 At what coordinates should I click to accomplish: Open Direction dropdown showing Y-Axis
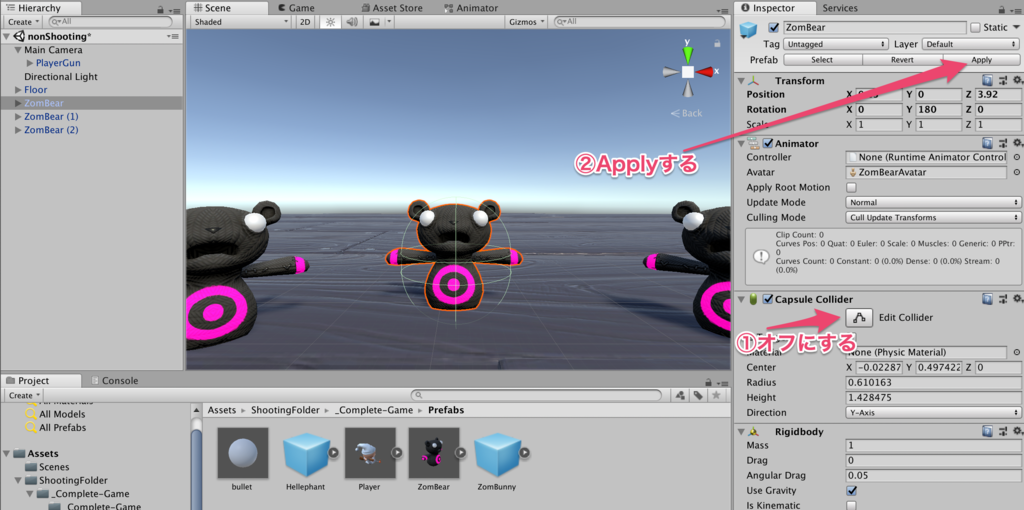point(933,413)
